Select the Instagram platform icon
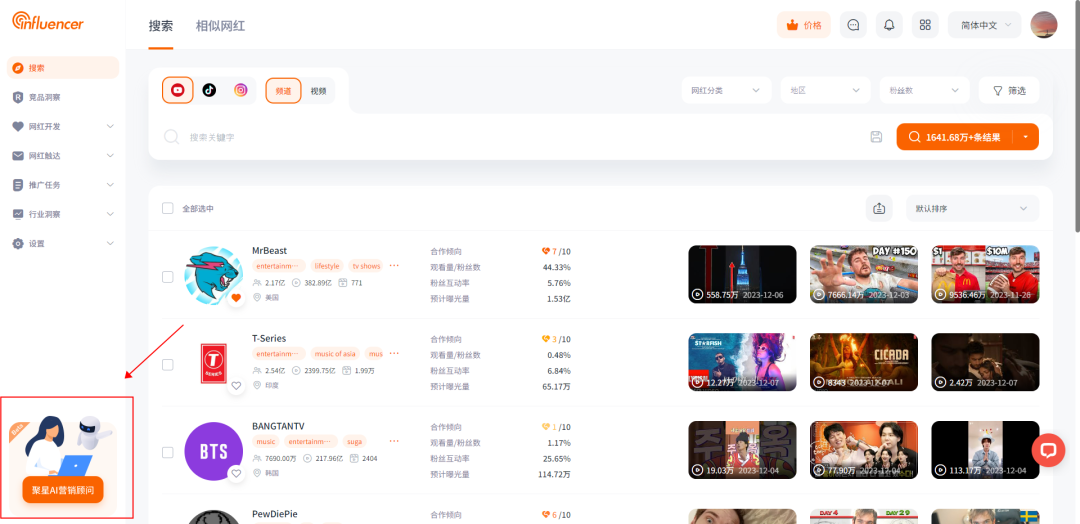This screenshot has height=524, width=1080. tap(240, 90)
